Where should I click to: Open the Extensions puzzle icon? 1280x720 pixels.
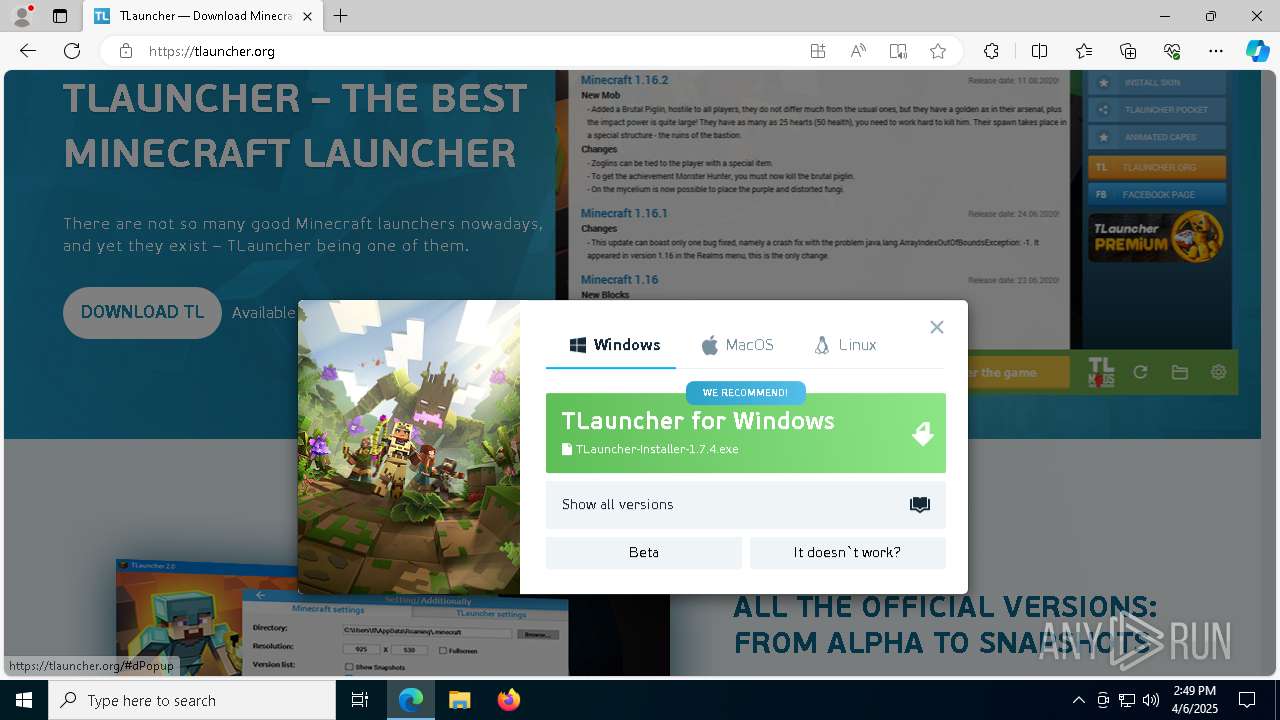coord(991,51)
